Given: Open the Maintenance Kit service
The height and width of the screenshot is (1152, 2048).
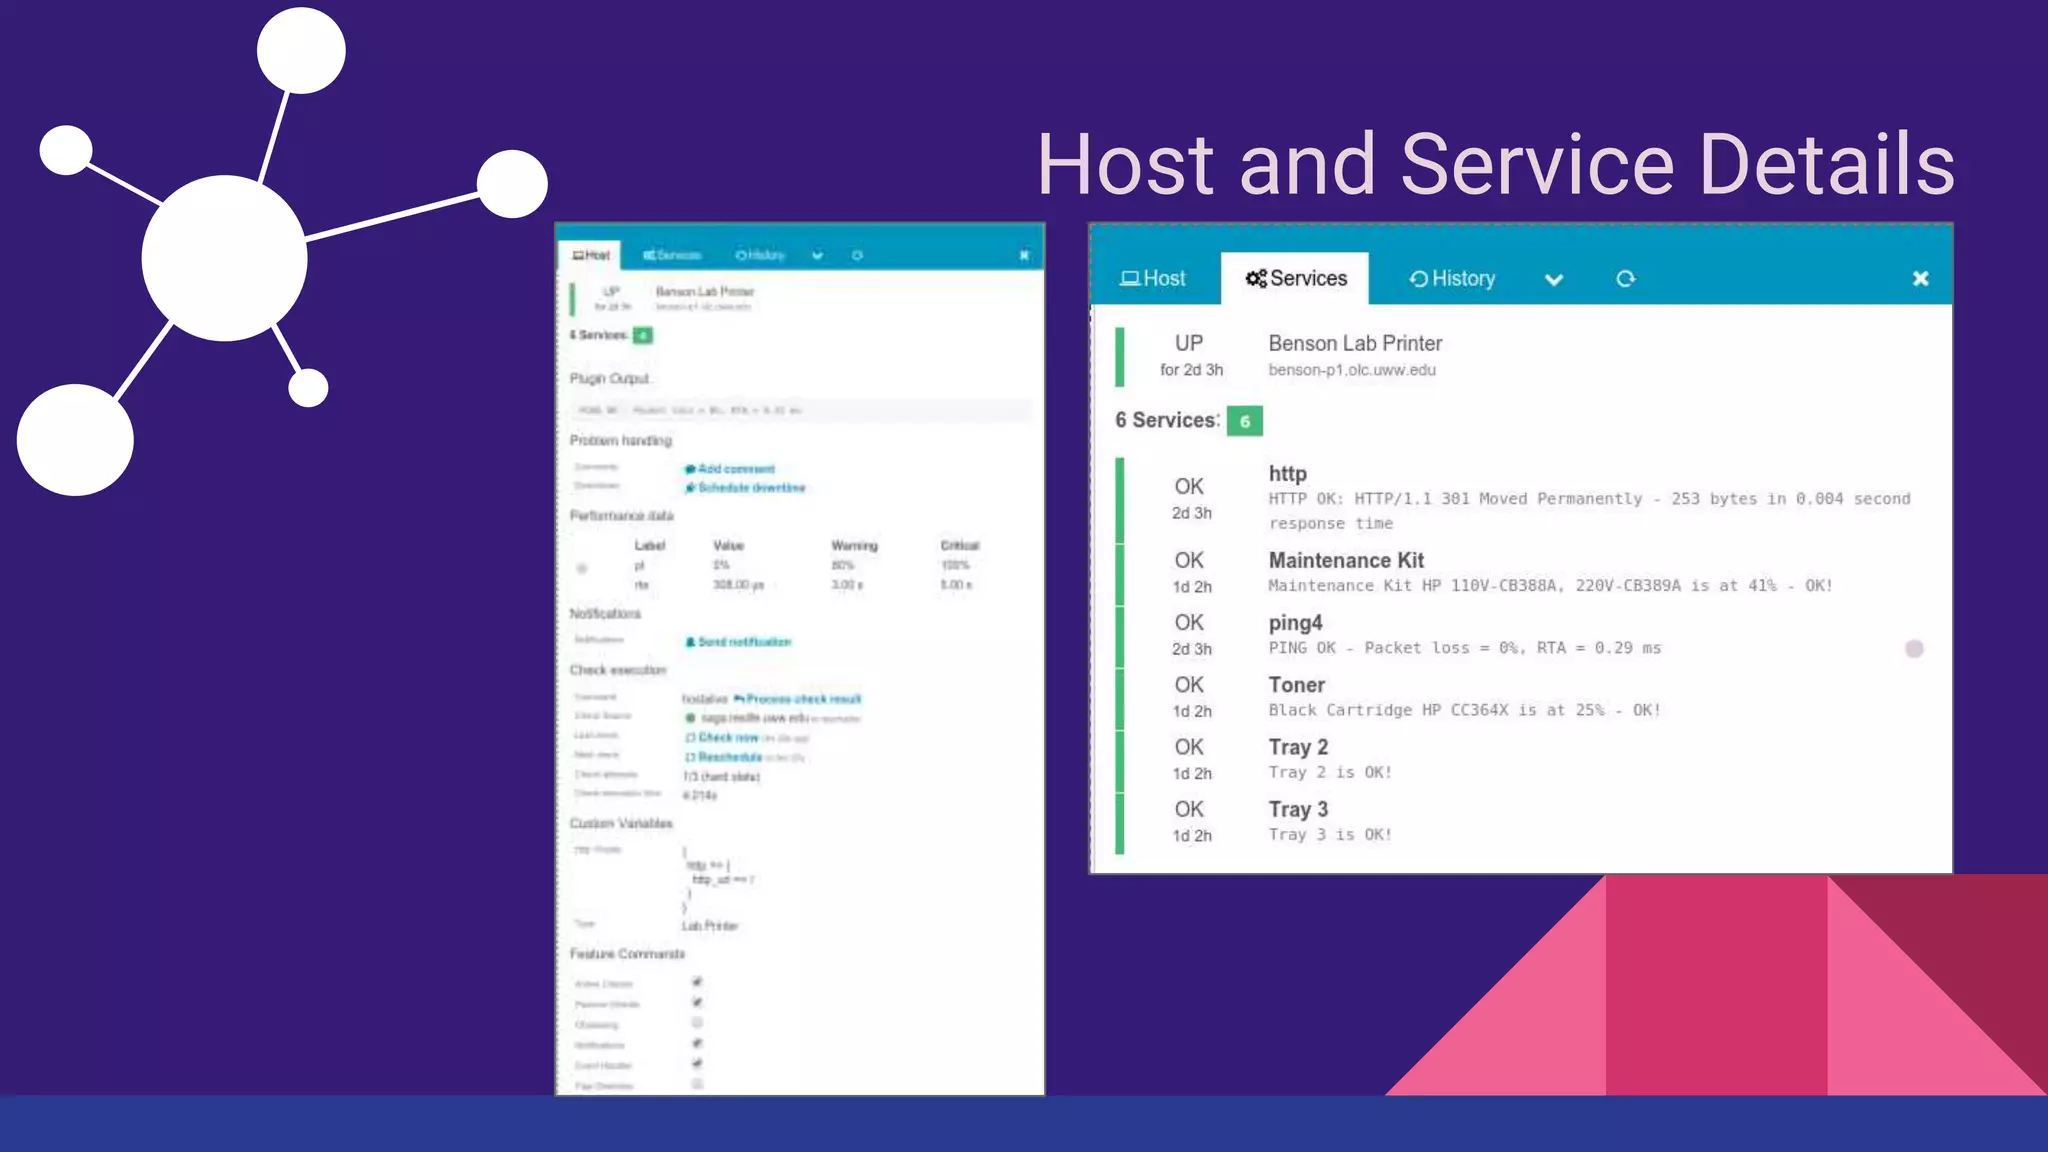Looking at the screenshot, I should [1346, 560].
